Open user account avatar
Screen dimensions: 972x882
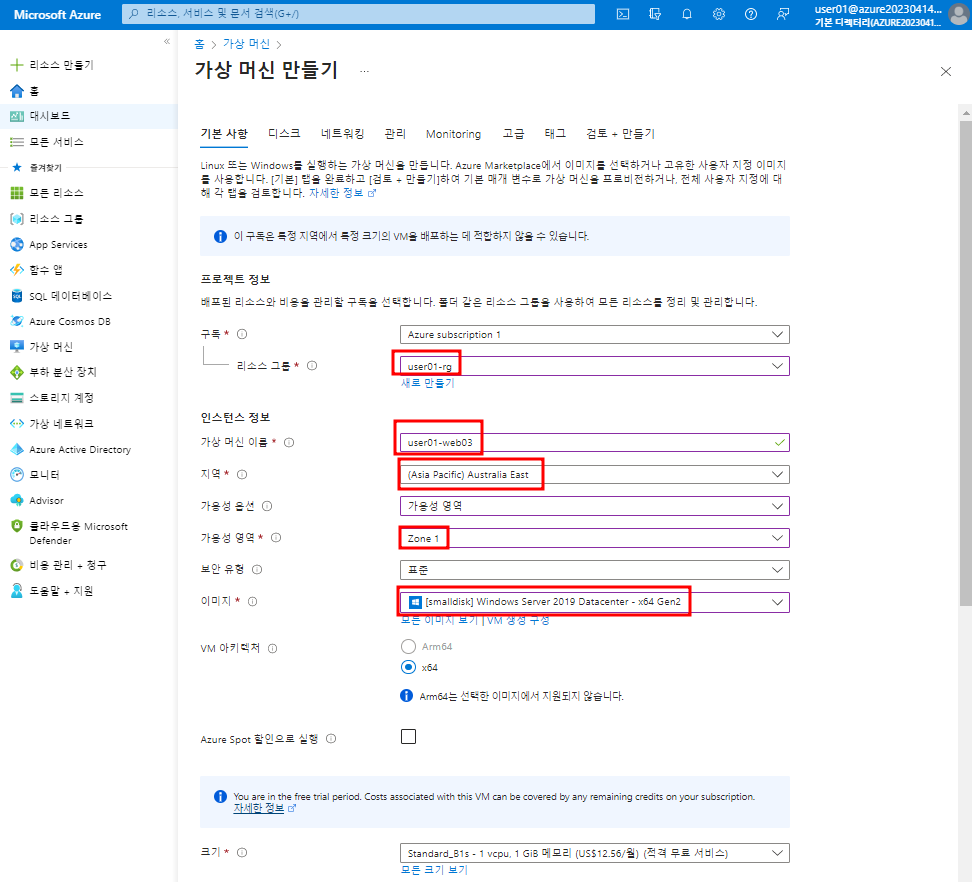(959, 14)
